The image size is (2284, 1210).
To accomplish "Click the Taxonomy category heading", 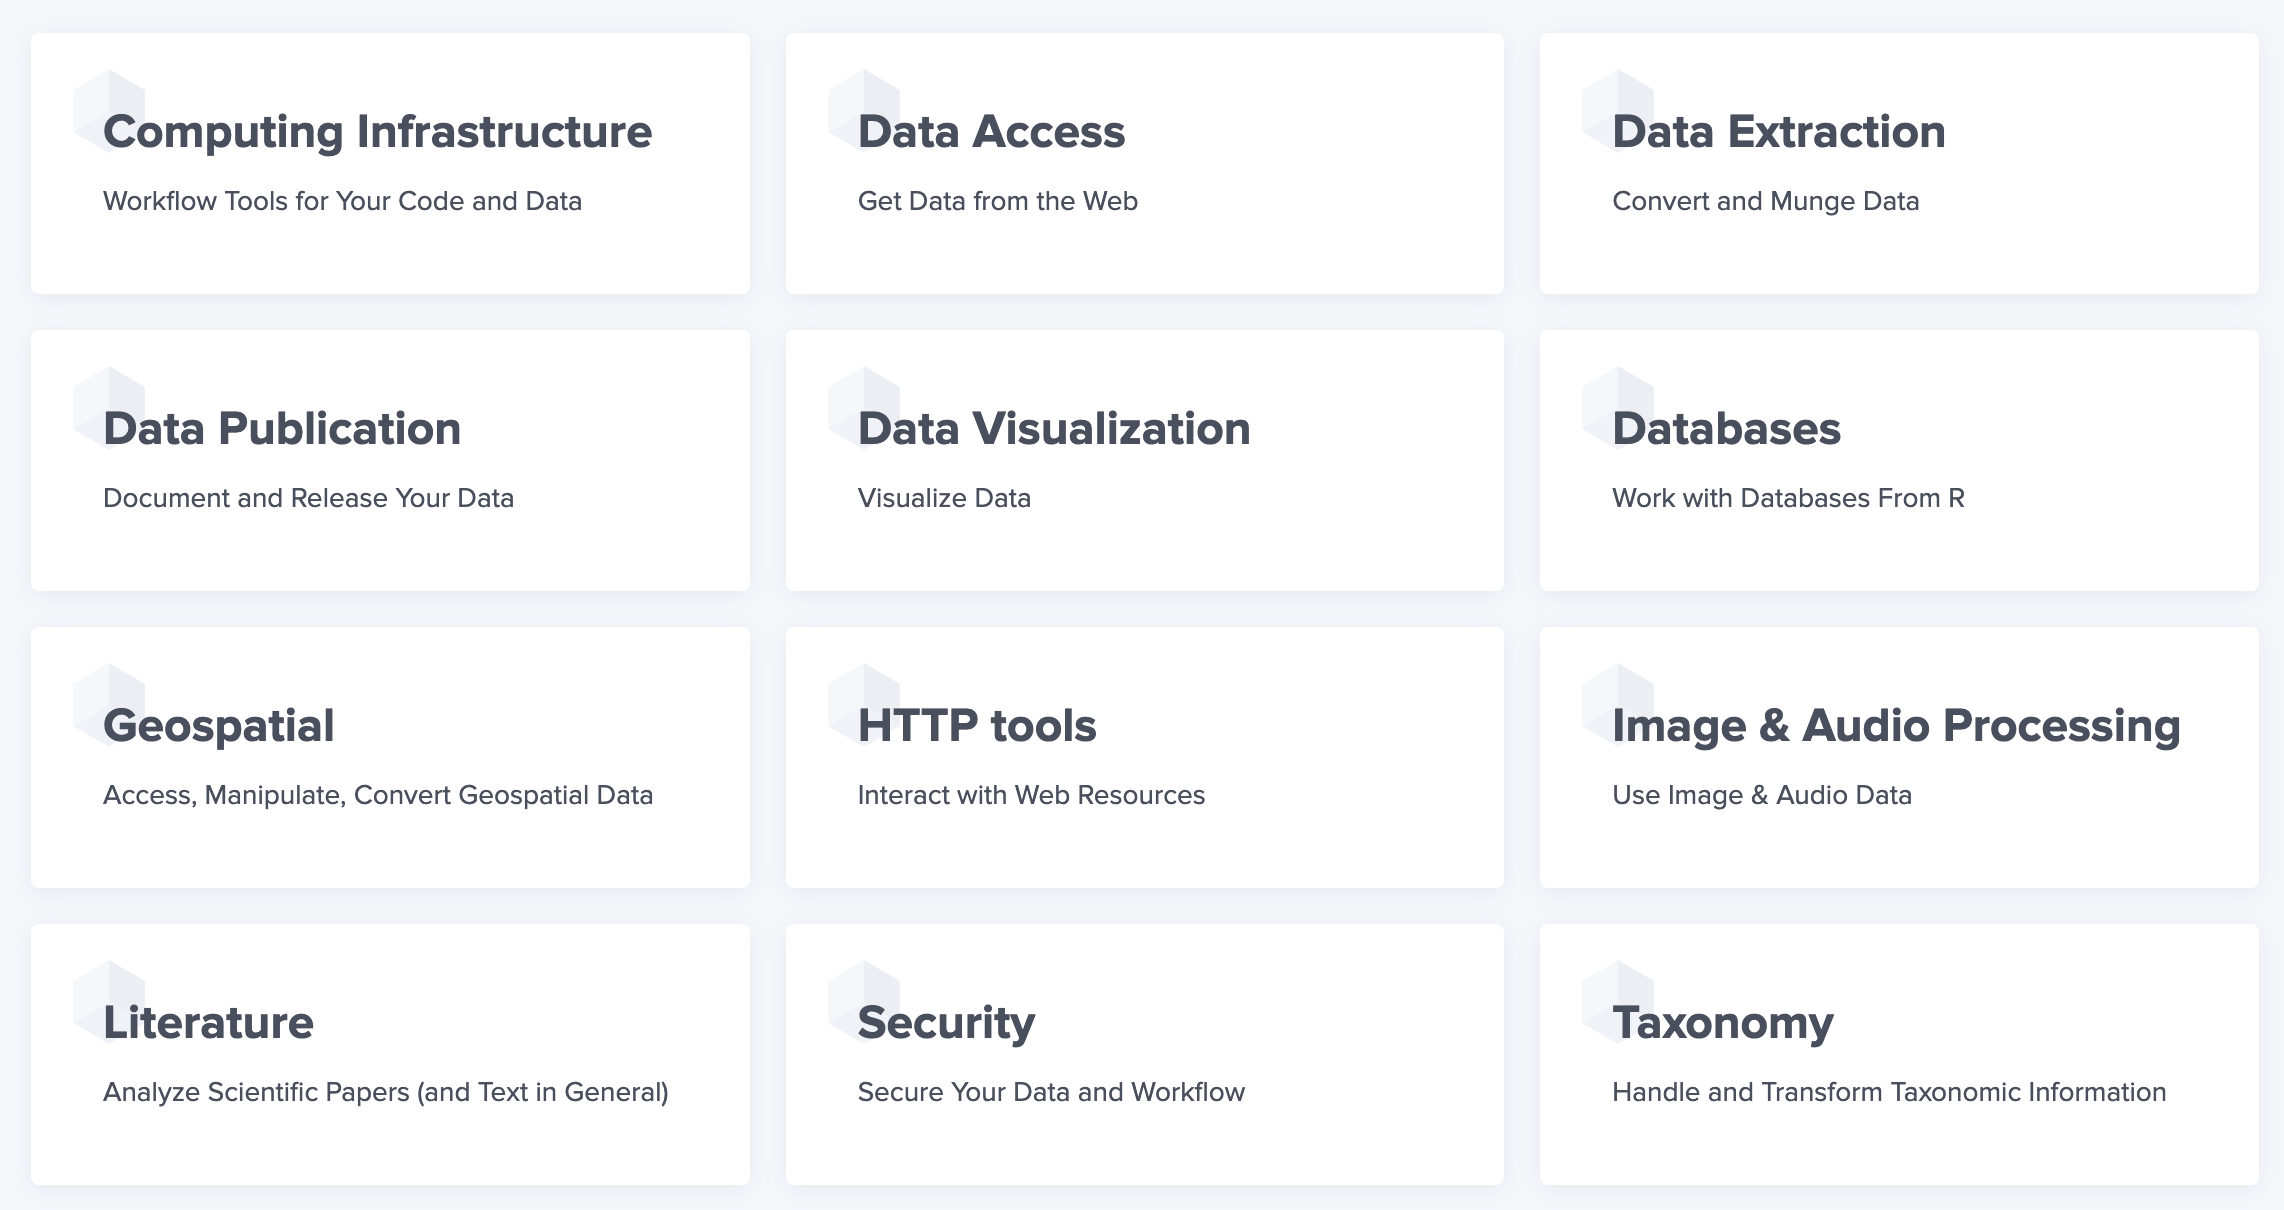I will [1722, 1023].
